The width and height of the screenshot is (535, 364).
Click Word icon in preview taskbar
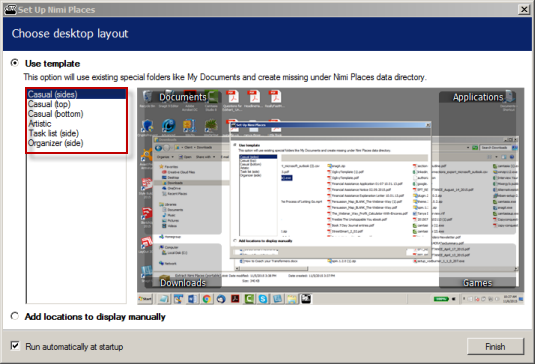[192, 299]
